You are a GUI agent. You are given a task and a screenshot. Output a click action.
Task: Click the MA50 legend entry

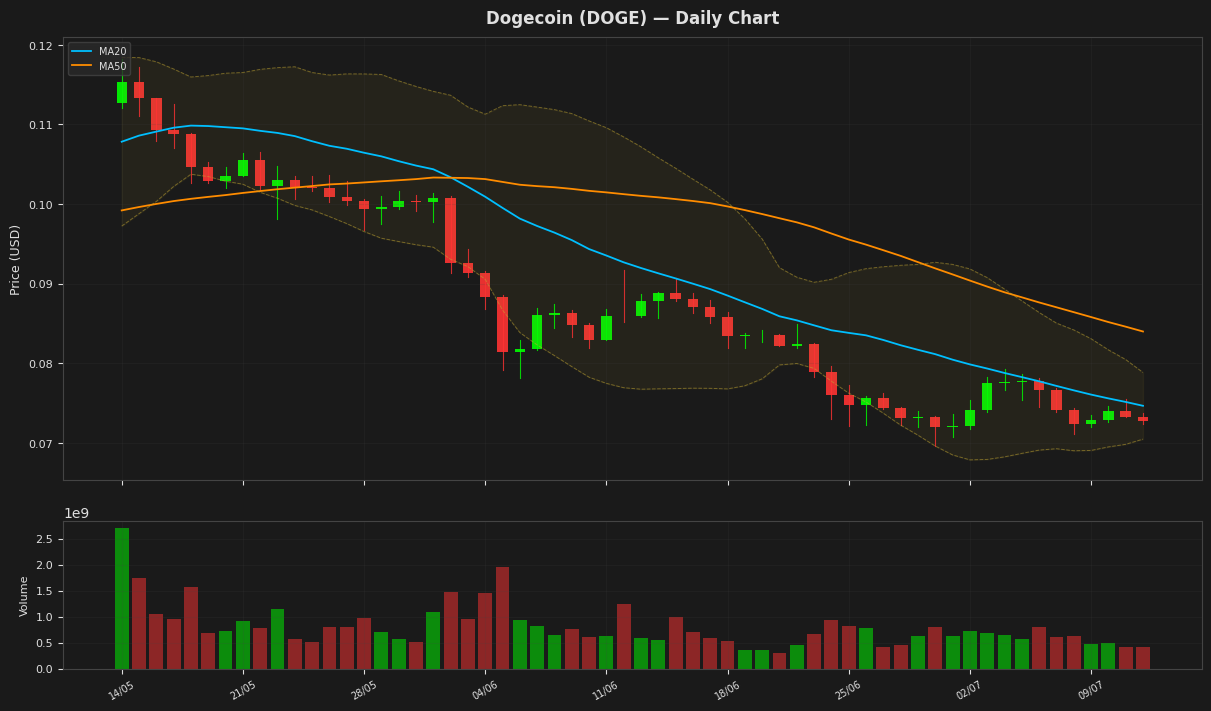point(98,66)
